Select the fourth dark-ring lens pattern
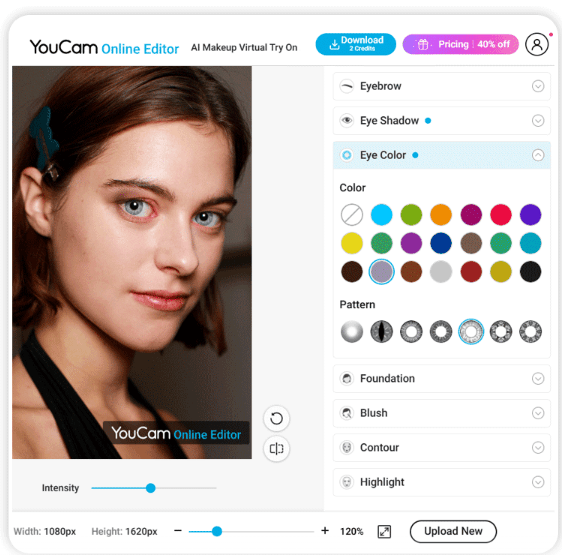This screenshot has width=562, height=555. [441, 331]
